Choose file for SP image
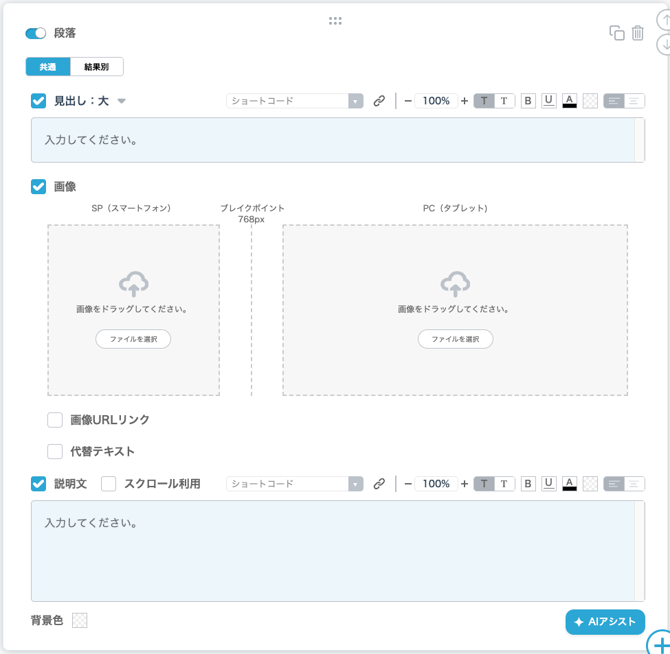The image size is (670, 654). [x=133, y=339]
